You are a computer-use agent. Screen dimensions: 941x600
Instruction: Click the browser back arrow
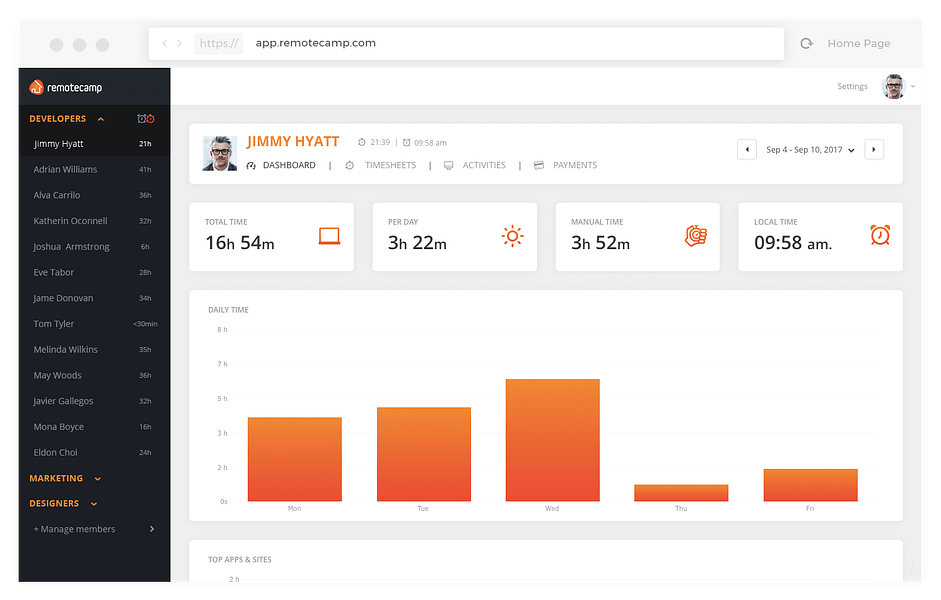pos(165,43)
